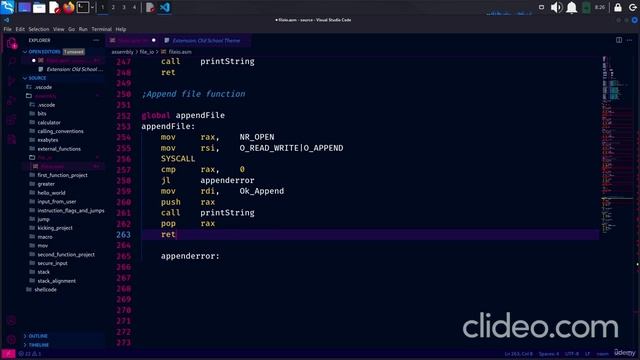Image resolution: width=640 pixels, height=360 pixels.
Task: Open the notifications bell in system tray
Action: tap(571, 7)
